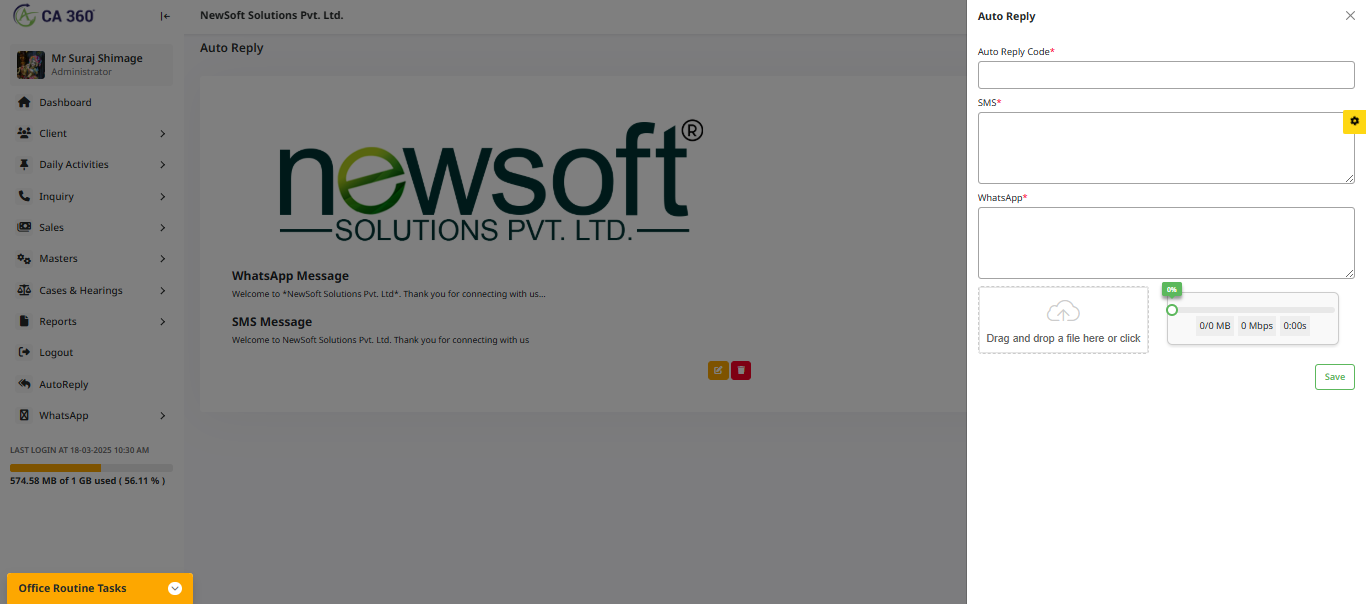Click the Daily Activities pin icon

tap(24, 165)
